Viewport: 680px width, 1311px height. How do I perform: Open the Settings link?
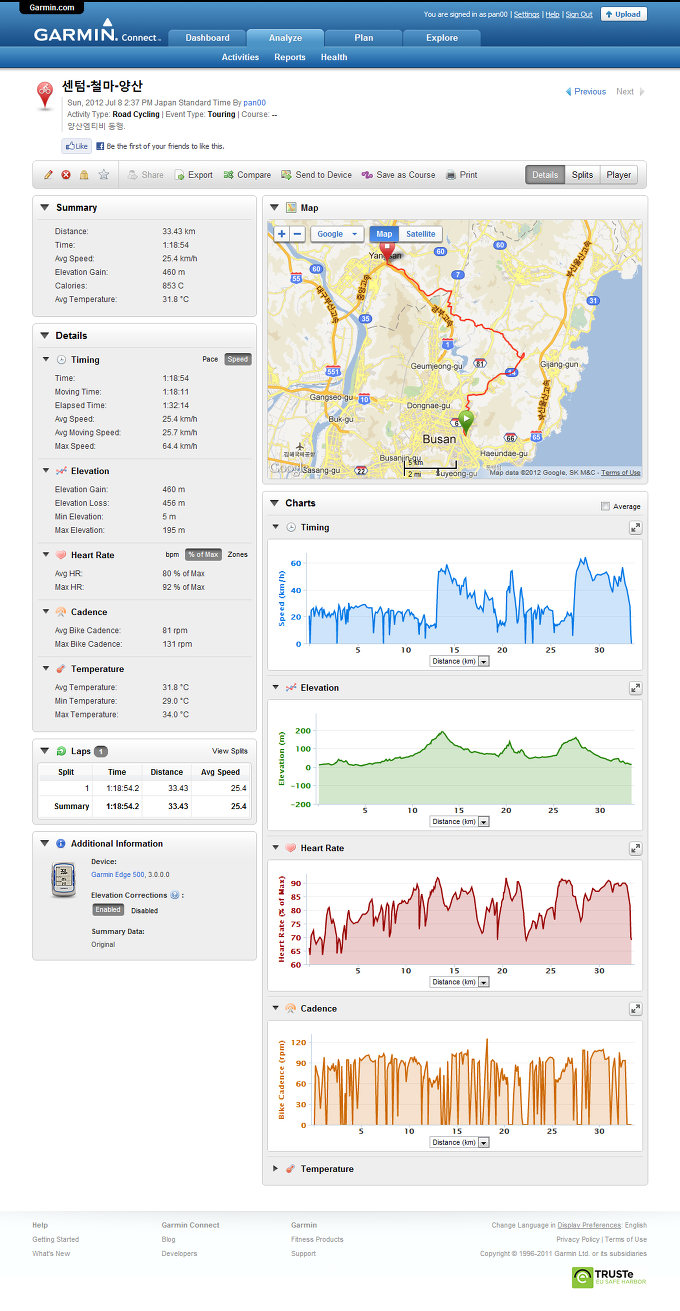click(x=527, y=15)
